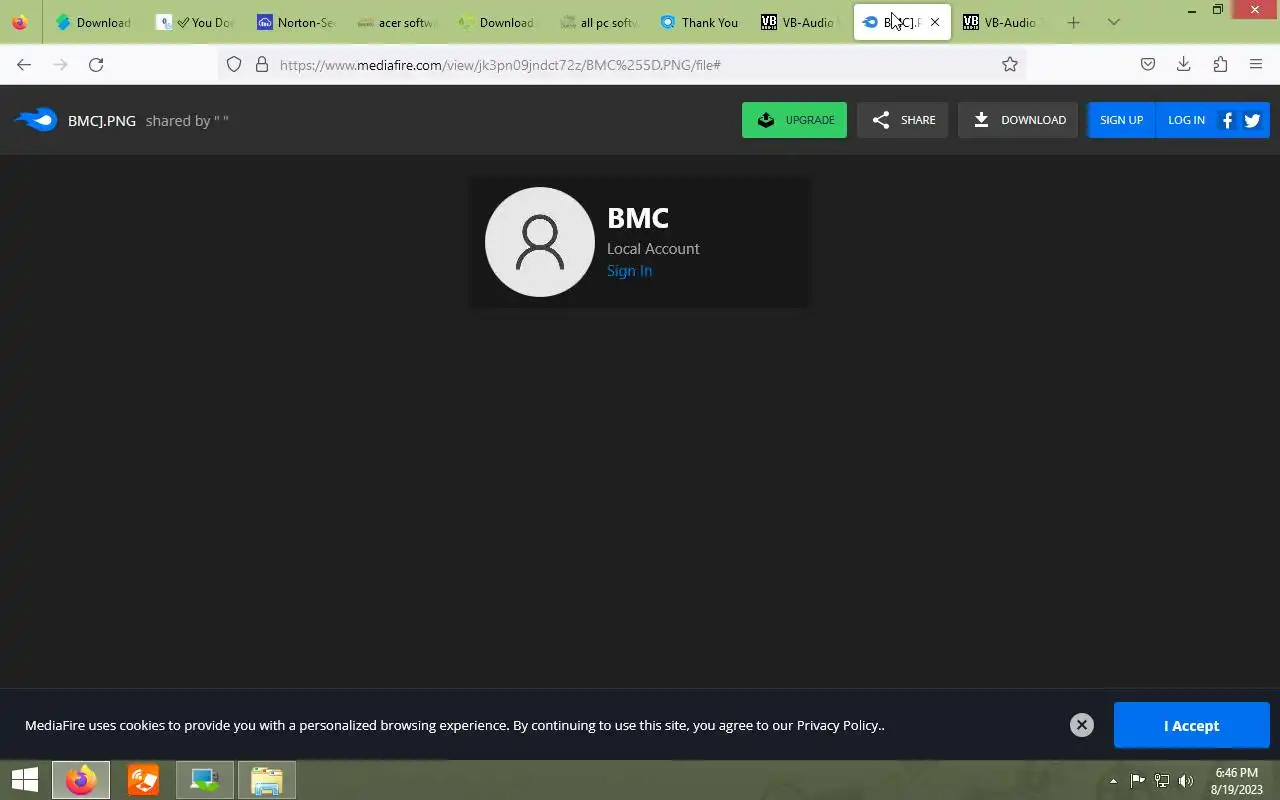Log in with the Twitter icon

coord(1252,120)
